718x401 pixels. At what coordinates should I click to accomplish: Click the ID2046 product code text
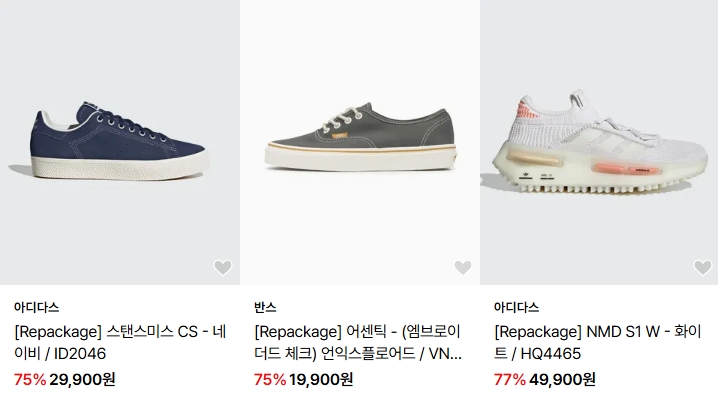80,353
